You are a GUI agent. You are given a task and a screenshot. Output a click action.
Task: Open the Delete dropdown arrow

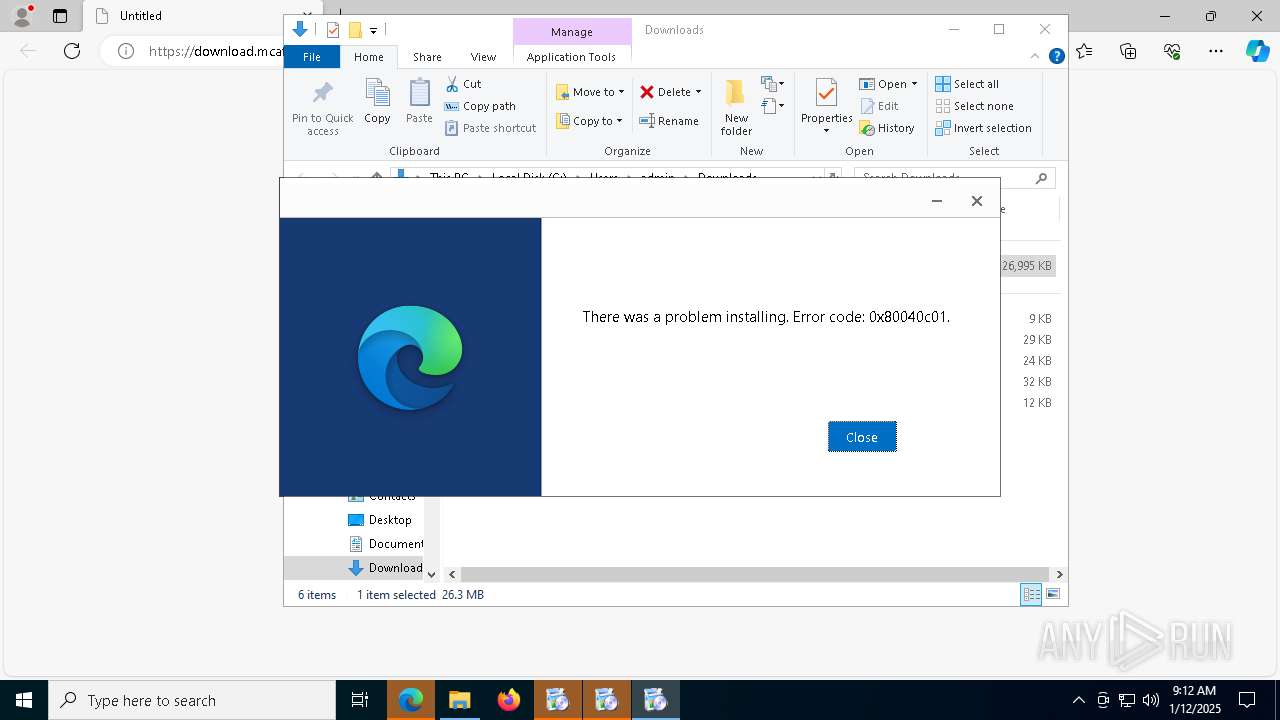tap(698, 92)
